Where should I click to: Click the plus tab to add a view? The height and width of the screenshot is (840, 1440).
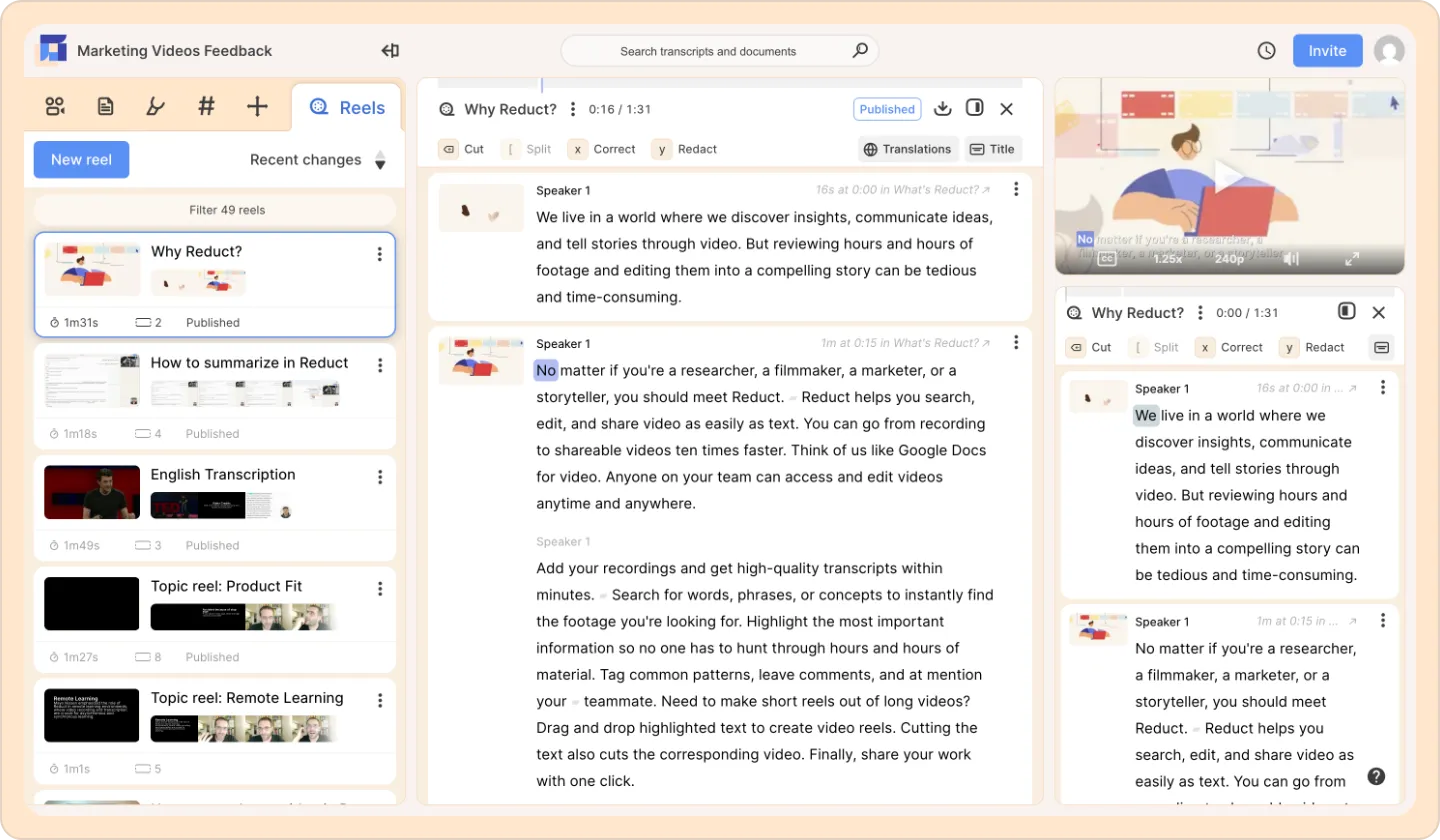pyautogui.click(x=257, y=106)
